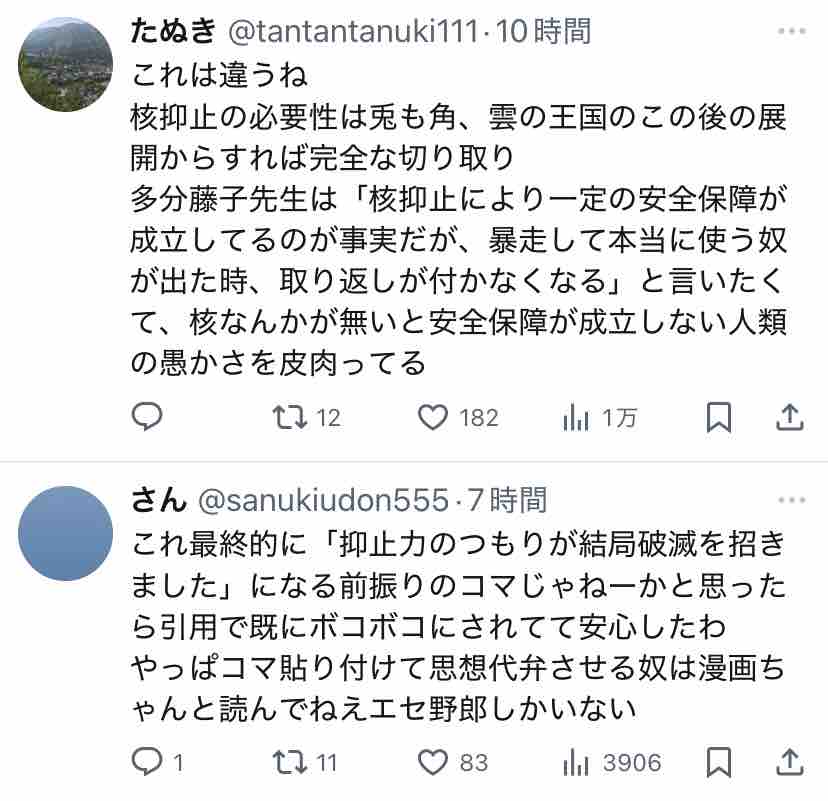This screenshot has width=828, height=801.
Task: Open @sanukiudon555 profile handle
Action: (x=320, y=497)
